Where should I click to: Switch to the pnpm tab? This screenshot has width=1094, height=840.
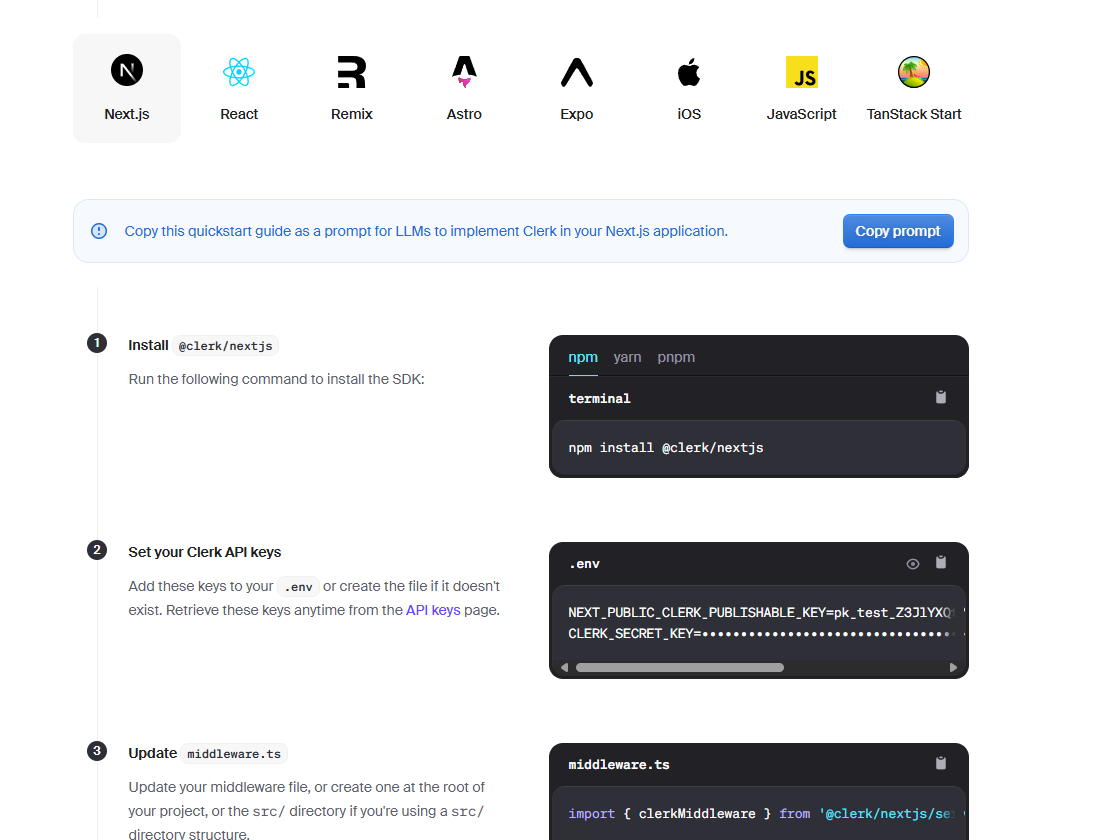[676, 357]
